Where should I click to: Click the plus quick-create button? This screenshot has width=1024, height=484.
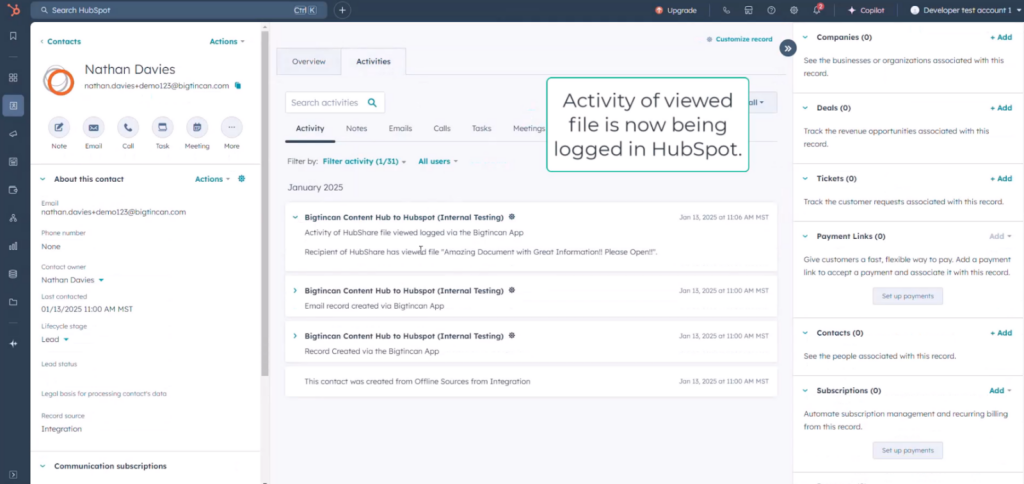342,10
